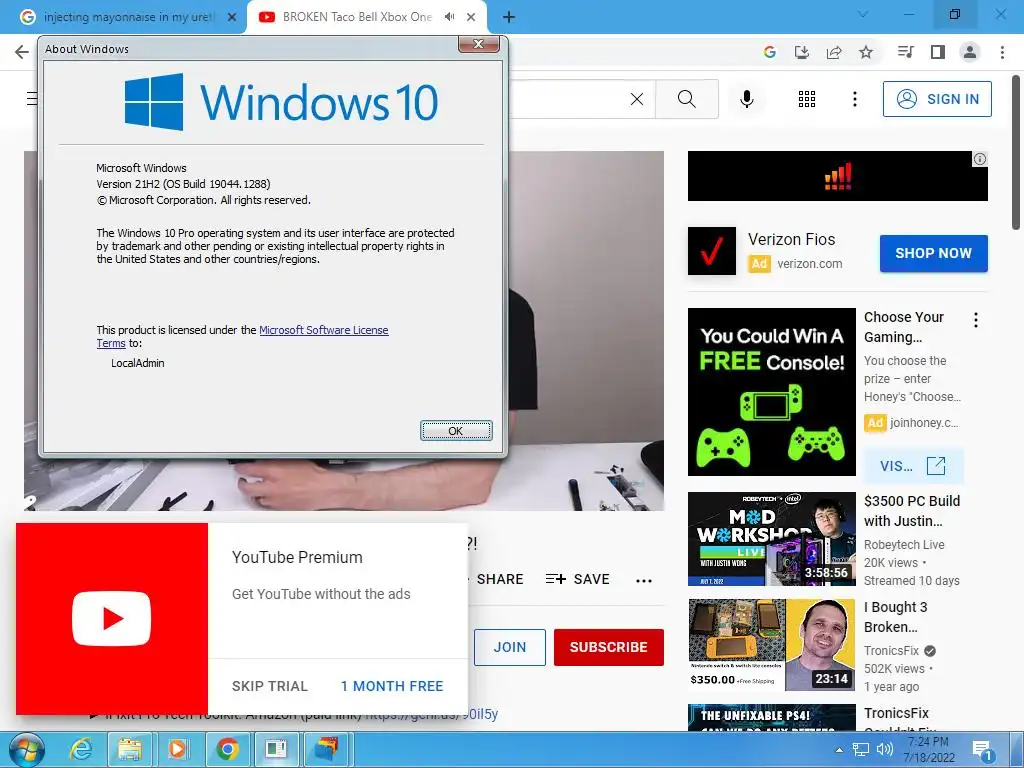Click the VIS... external link button
This screenshot has width=1024, height=768.
point(913,466)
